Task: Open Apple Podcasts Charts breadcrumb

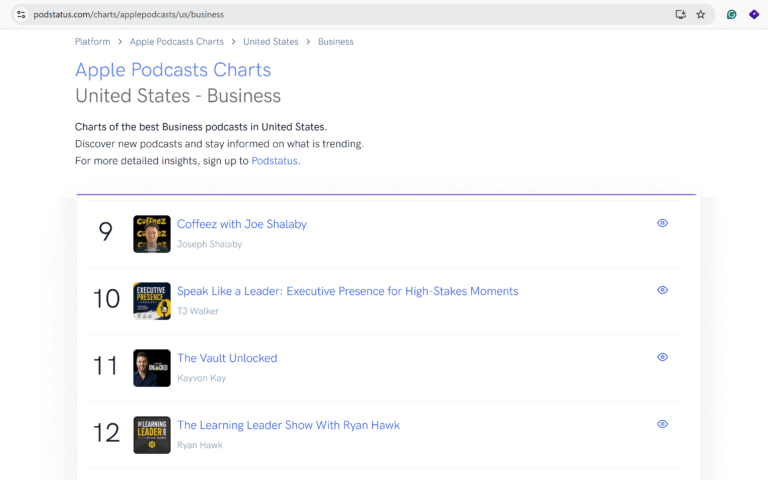Action: 177,42
